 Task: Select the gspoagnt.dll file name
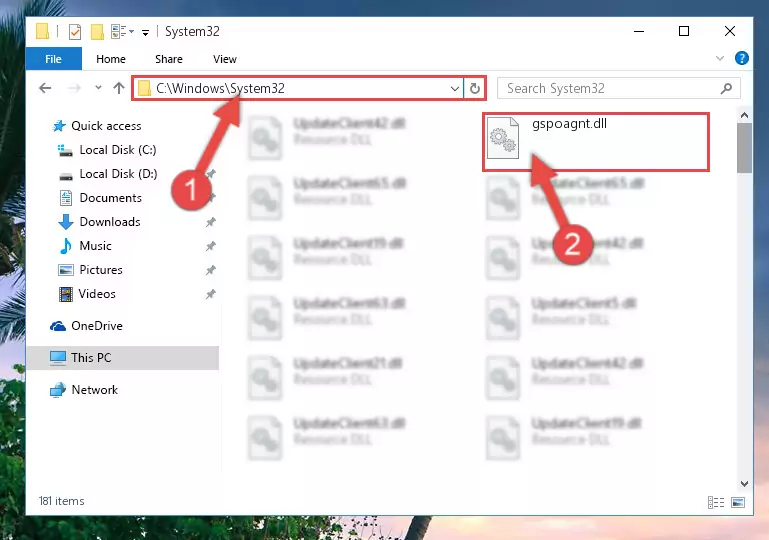[569, 124]
